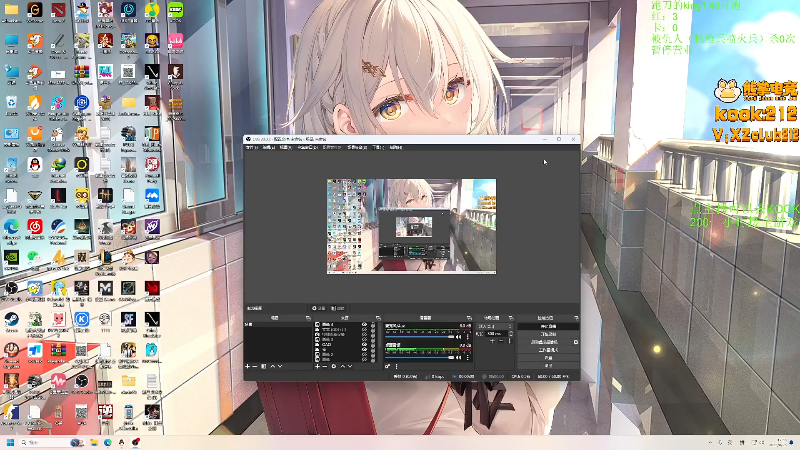Screen dimensions: 800x450
Task: Open the Steam desktop shortcut
Action: pos(11,319)
